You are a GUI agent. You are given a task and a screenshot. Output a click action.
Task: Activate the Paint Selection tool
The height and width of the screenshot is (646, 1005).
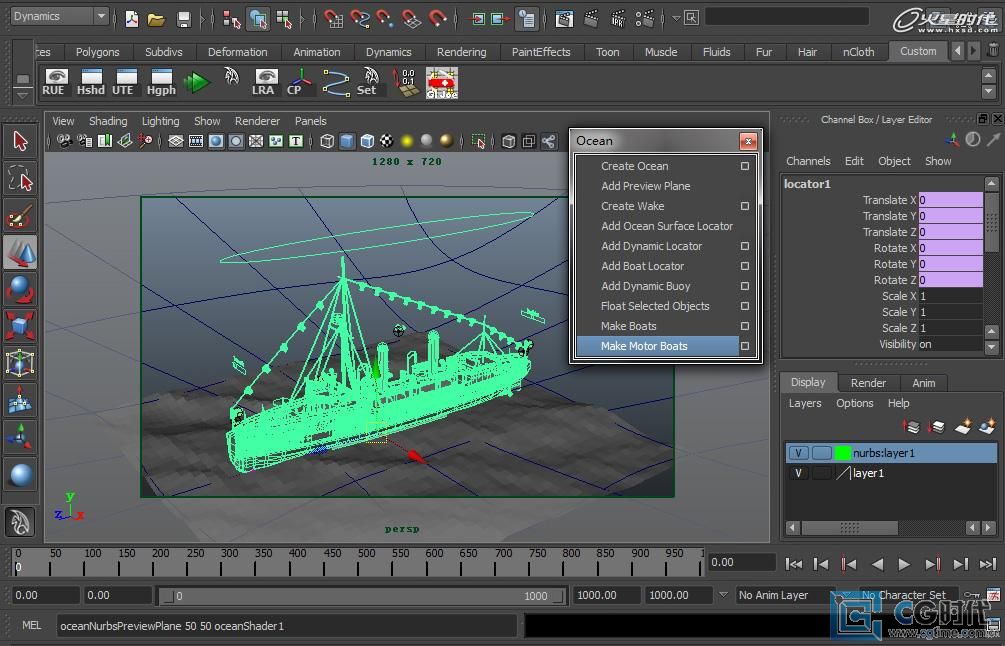click(x=21, y=216)
